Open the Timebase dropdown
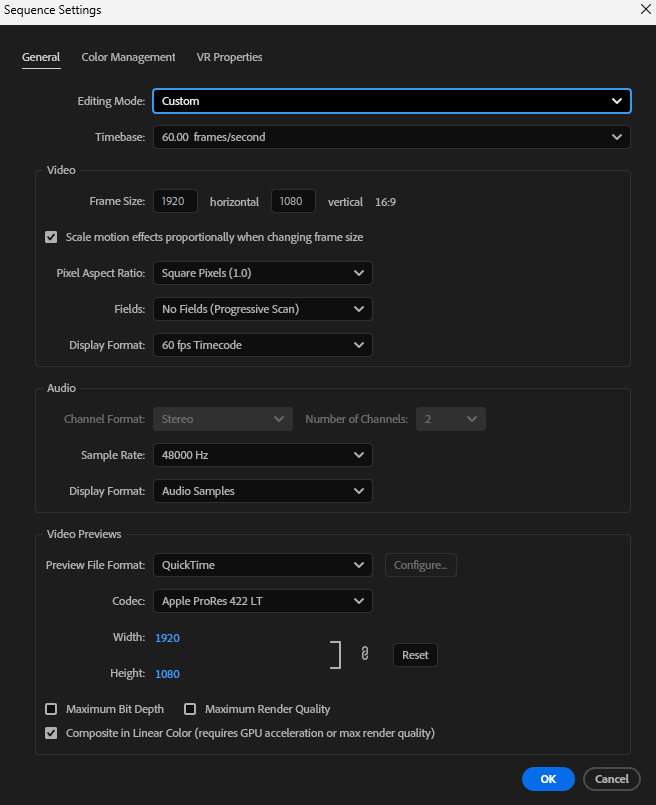The image size is (656, 805). click(x=391, y=136)
